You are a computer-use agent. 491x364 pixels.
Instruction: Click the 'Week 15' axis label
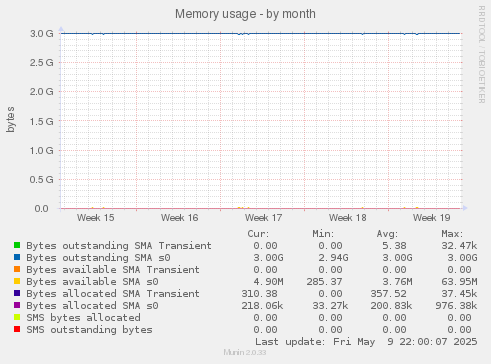click(96, 218)
